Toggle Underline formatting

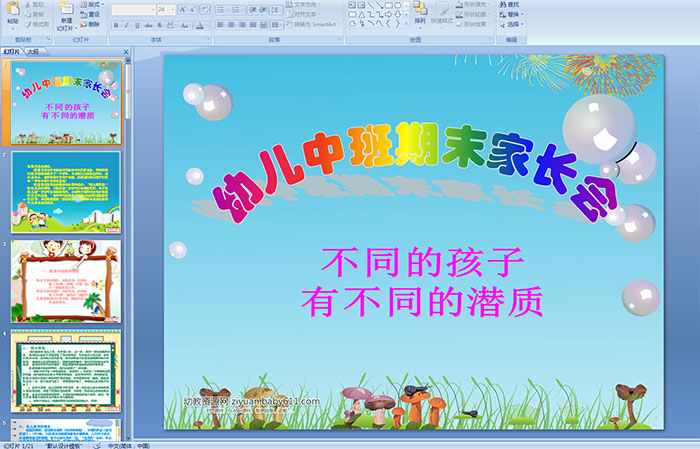coord(137,25)
